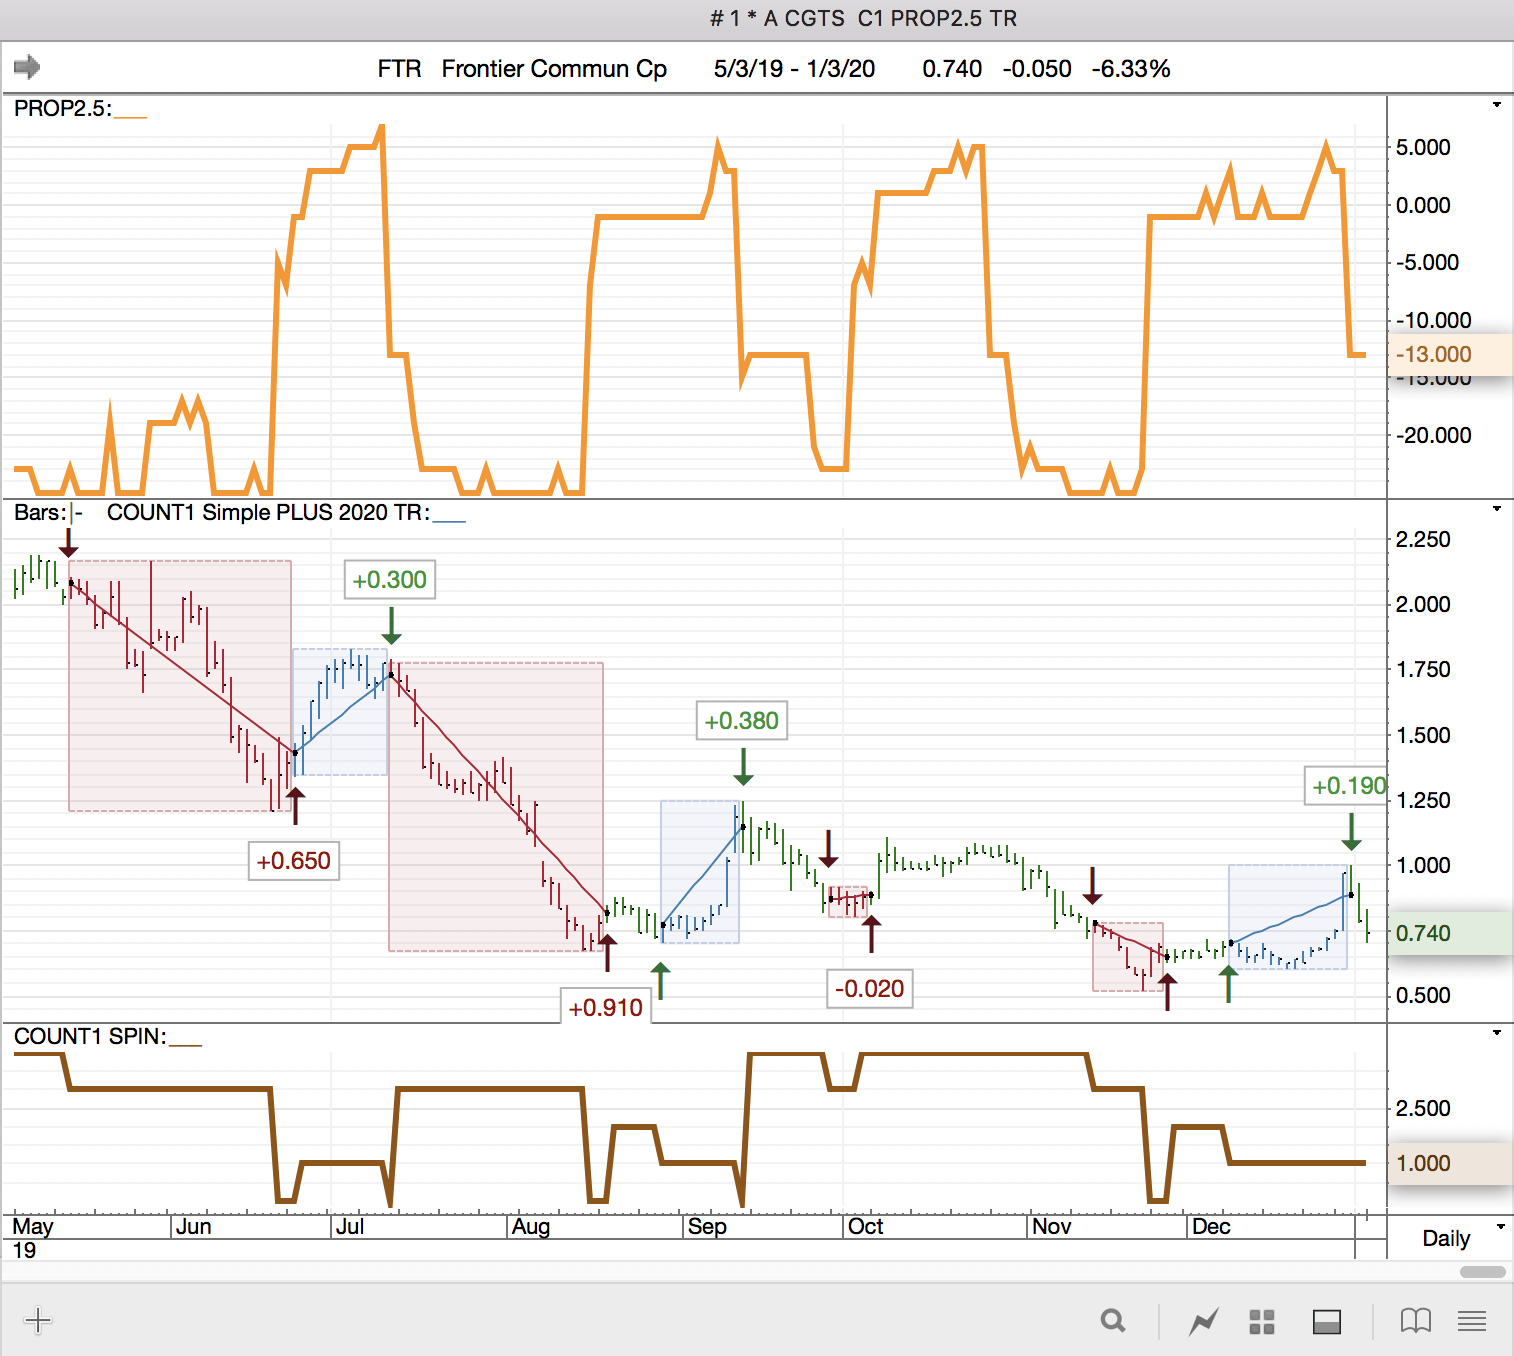Click the 1.000 COUNT1 SPIN value tag
The height and width of the screenshot is (1356, 1514).
click(1450, 1163)
